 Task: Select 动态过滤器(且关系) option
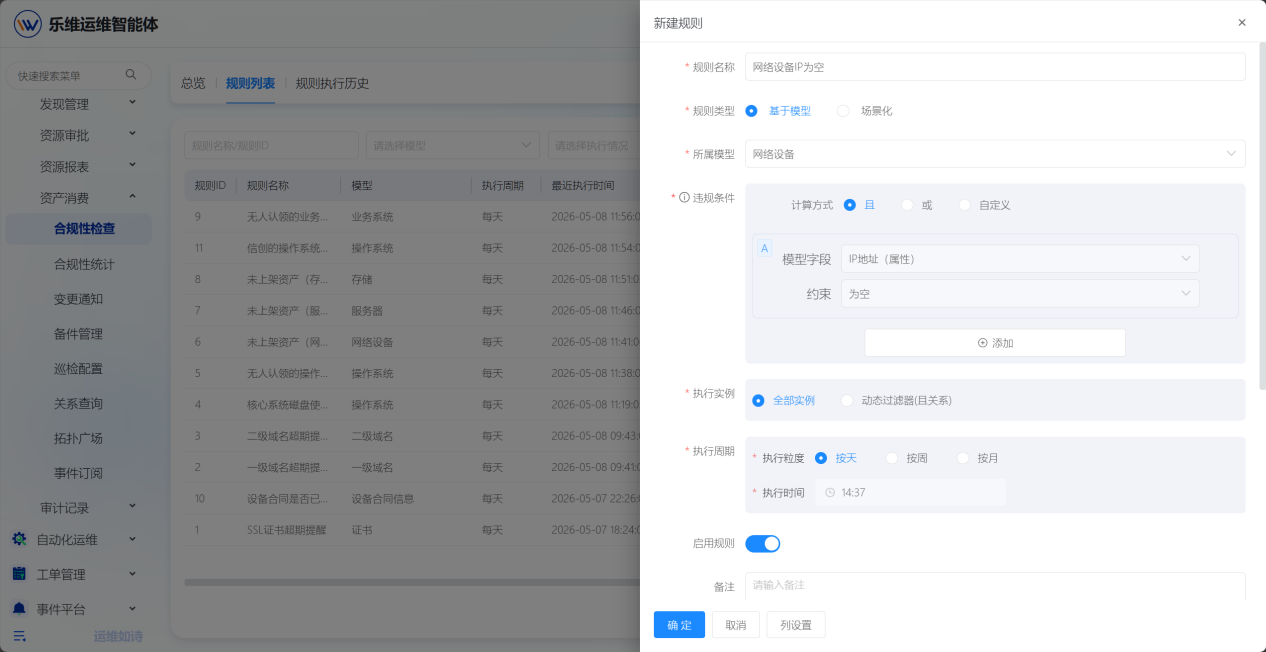point(896,400)
